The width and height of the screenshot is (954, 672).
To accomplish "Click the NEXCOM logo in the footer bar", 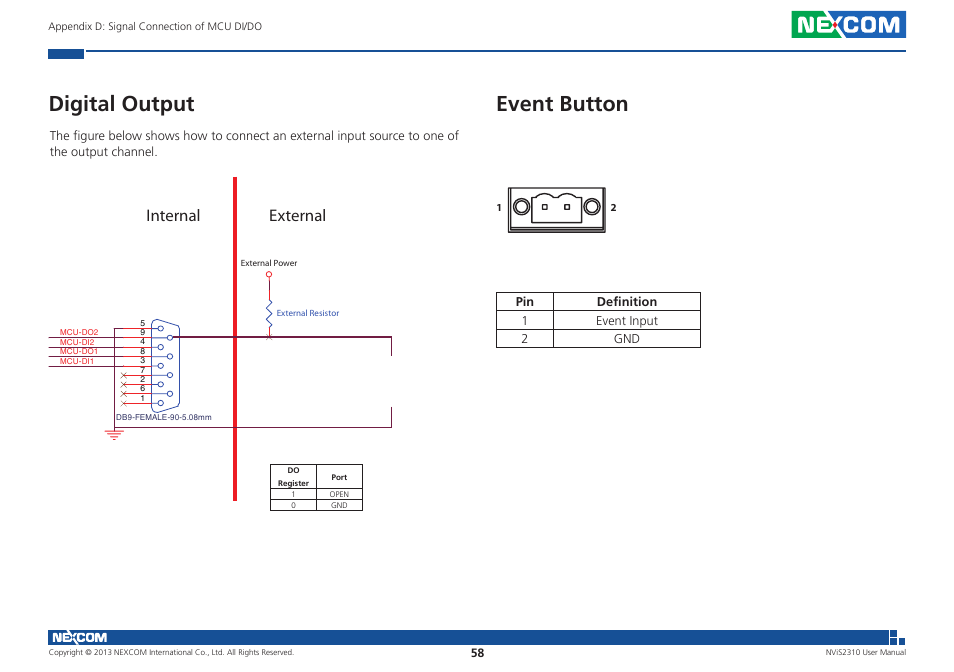I will pos(79,637).
